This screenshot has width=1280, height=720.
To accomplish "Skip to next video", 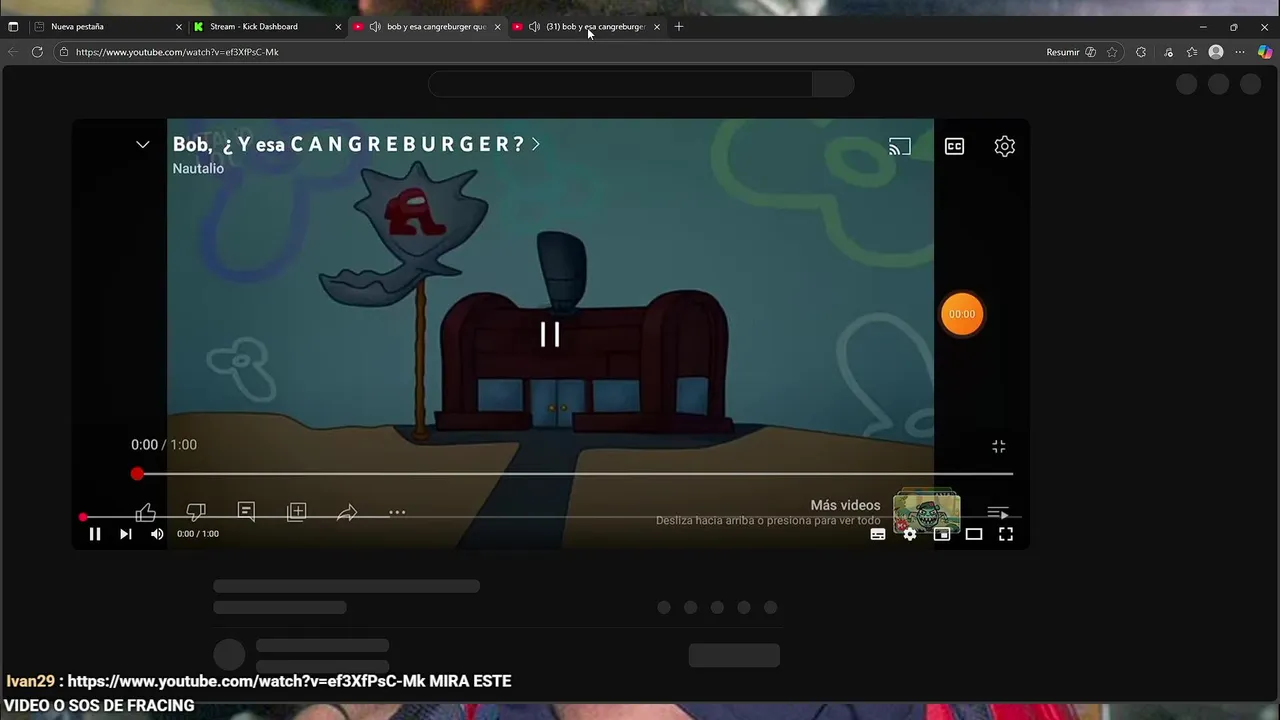I will [x=125, y=534].
